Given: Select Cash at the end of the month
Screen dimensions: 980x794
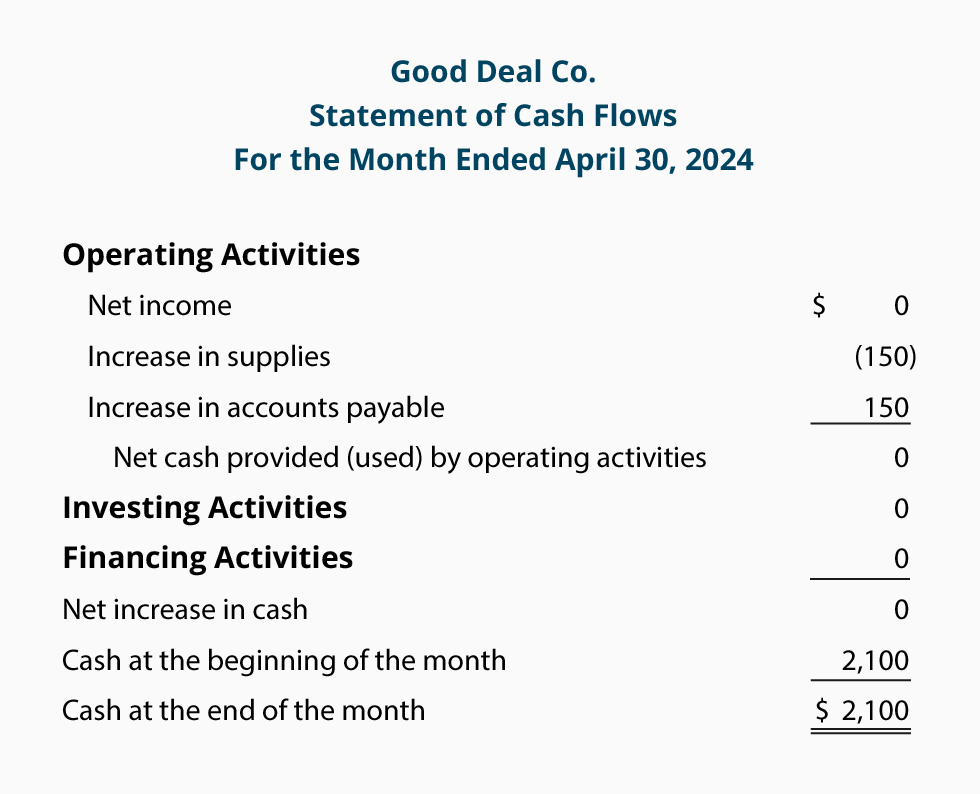Looking at the screenshot, I should 243,711.
